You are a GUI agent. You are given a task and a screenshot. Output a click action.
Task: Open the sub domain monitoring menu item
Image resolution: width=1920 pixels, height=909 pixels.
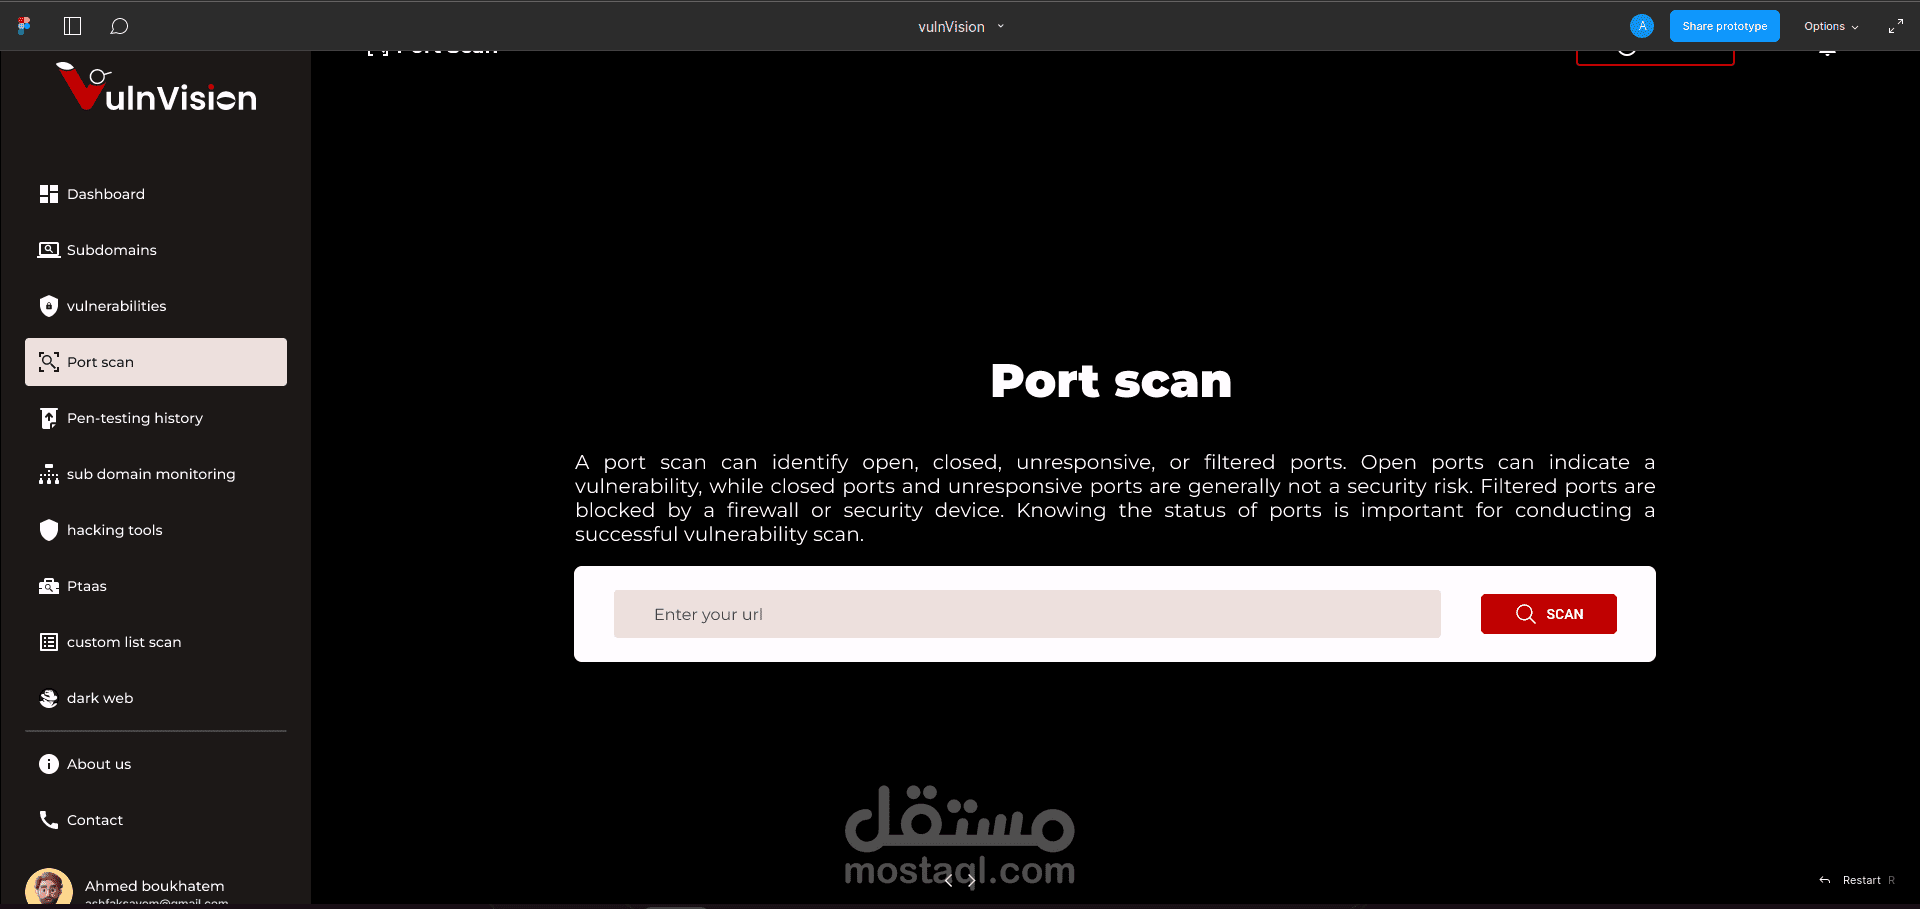[x=156, y=474]
